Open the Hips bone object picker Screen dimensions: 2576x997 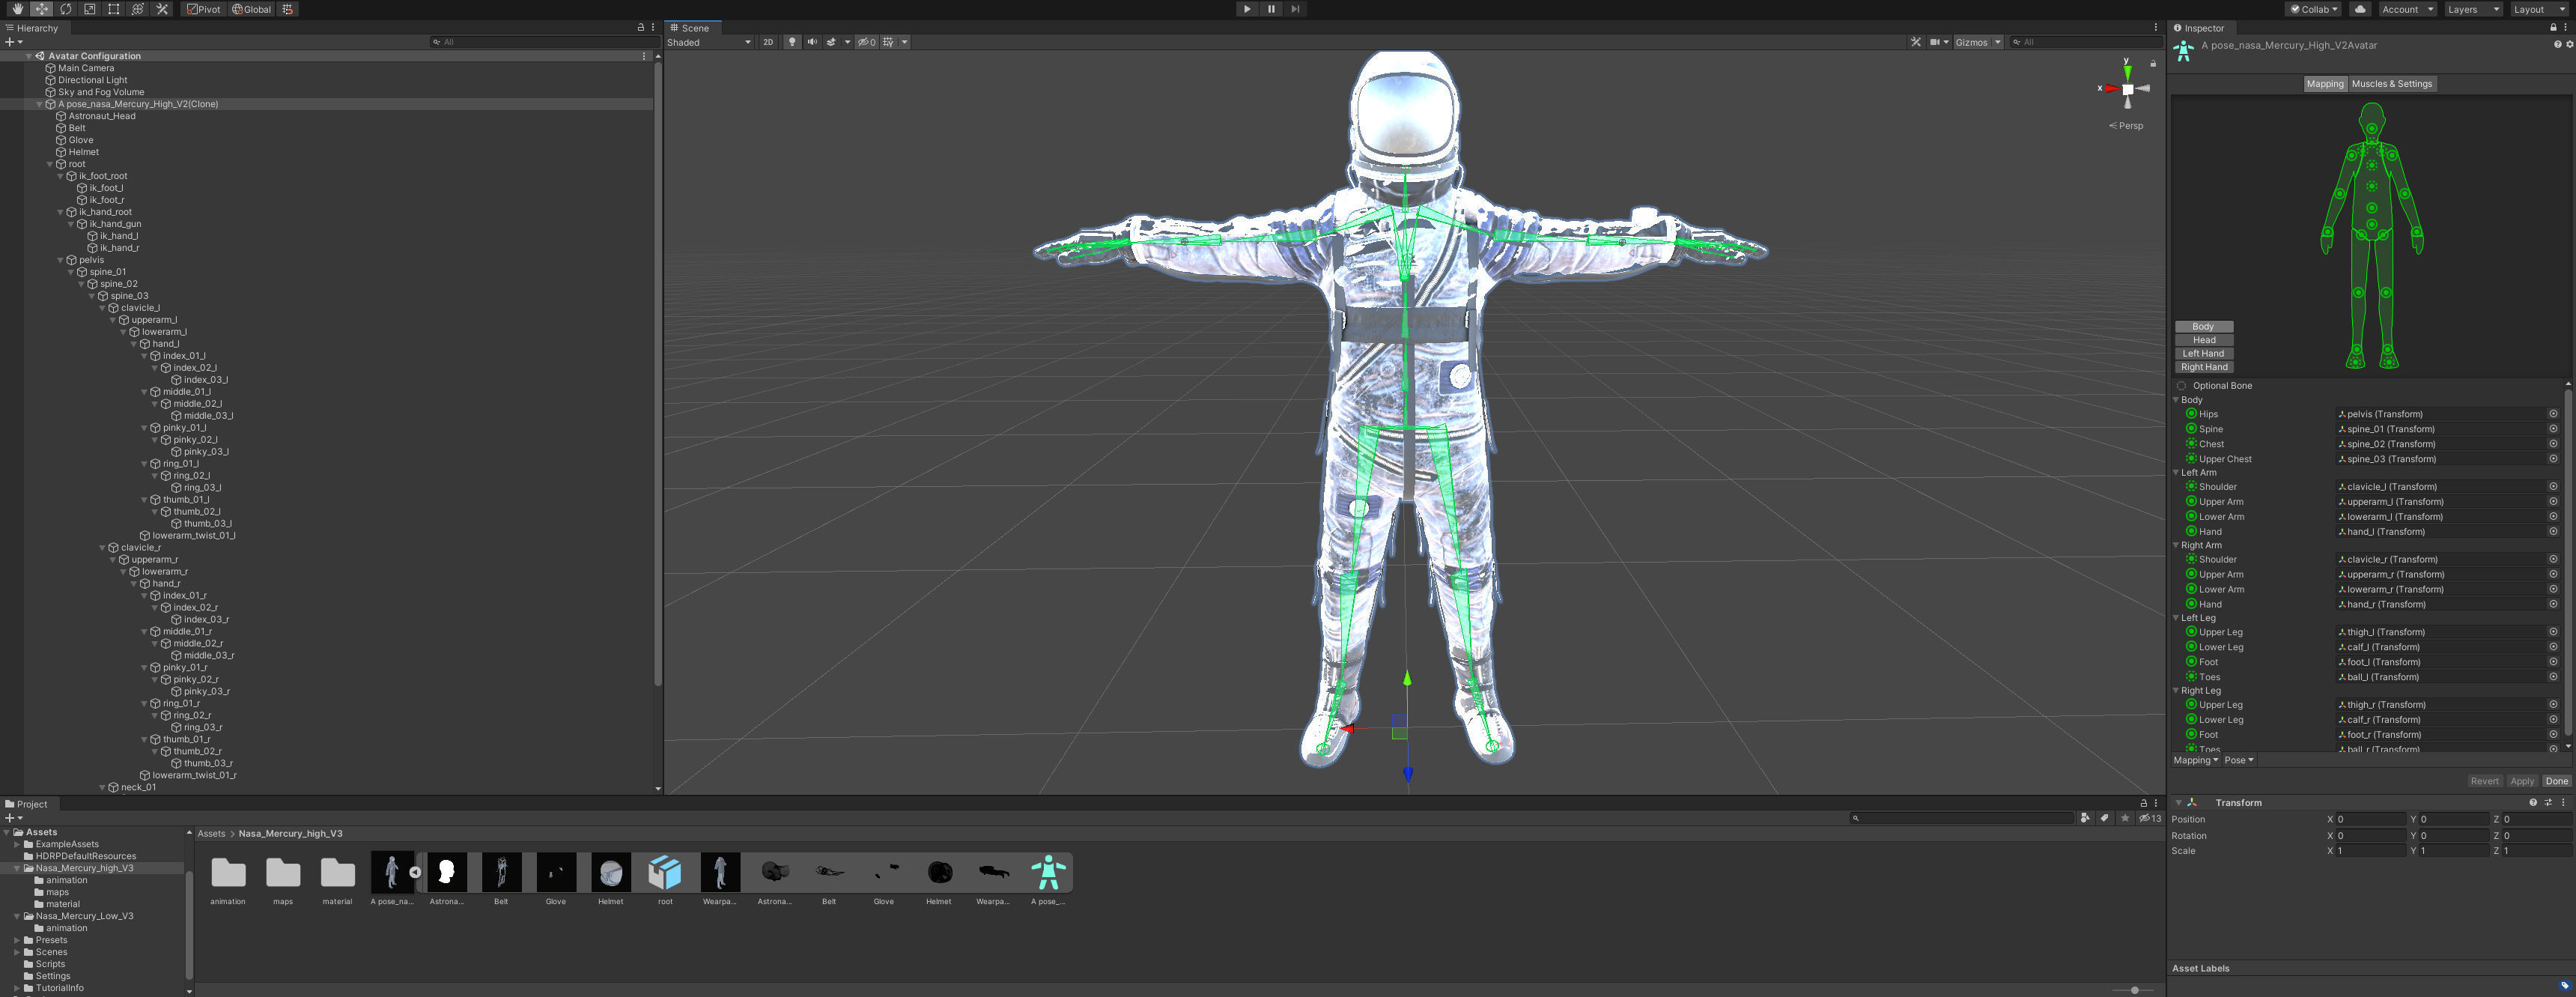click(2552, 414)
